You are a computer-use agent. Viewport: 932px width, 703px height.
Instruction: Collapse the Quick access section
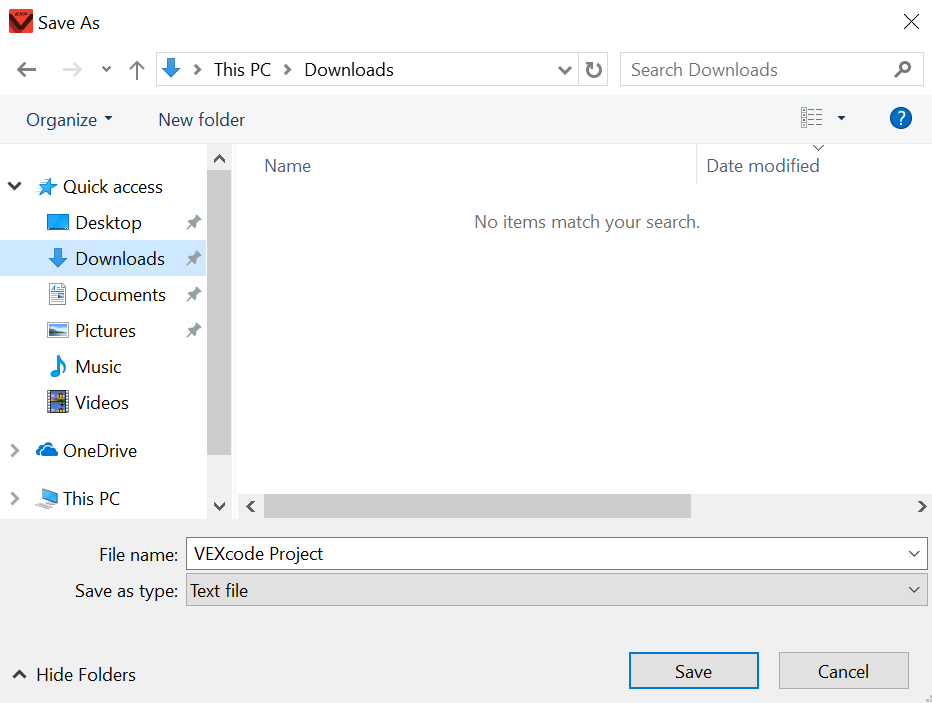(x=14, y=186)
